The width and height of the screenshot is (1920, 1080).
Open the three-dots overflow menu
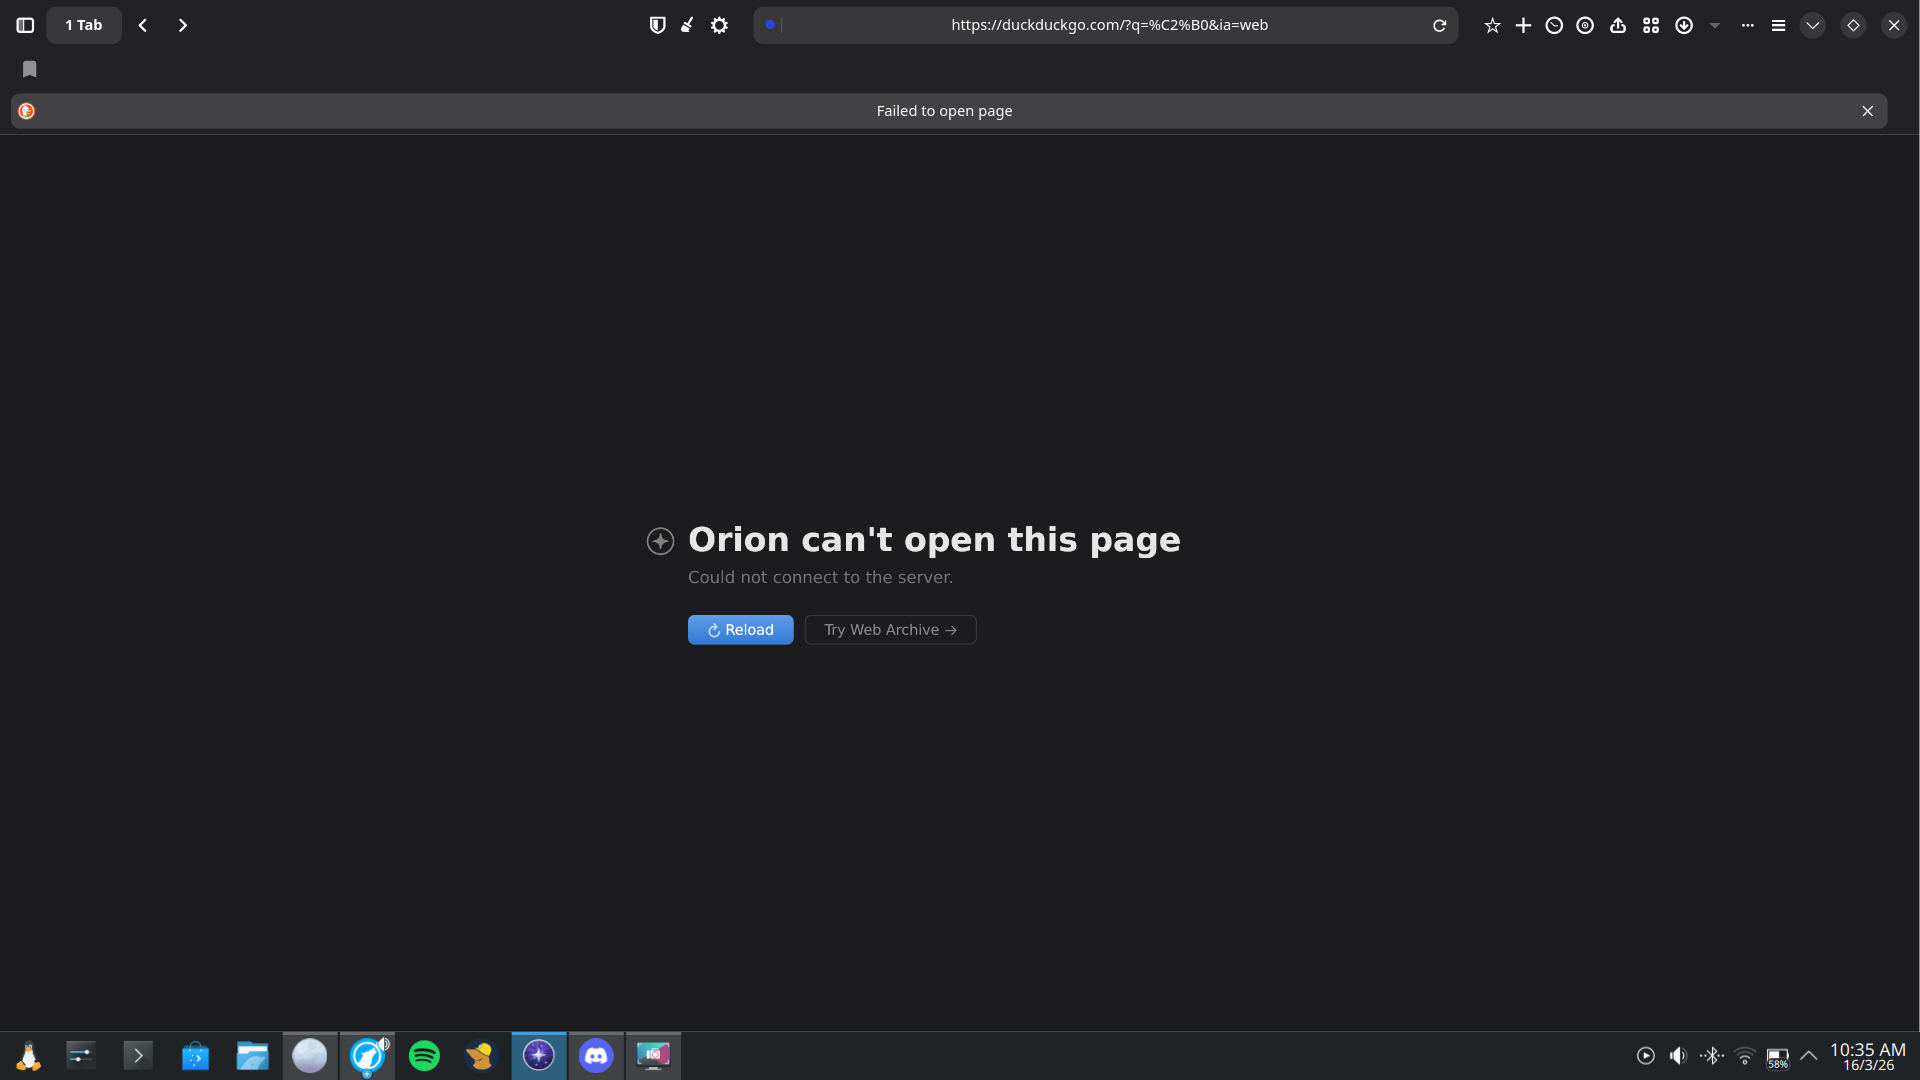(x=1747, y=25)
